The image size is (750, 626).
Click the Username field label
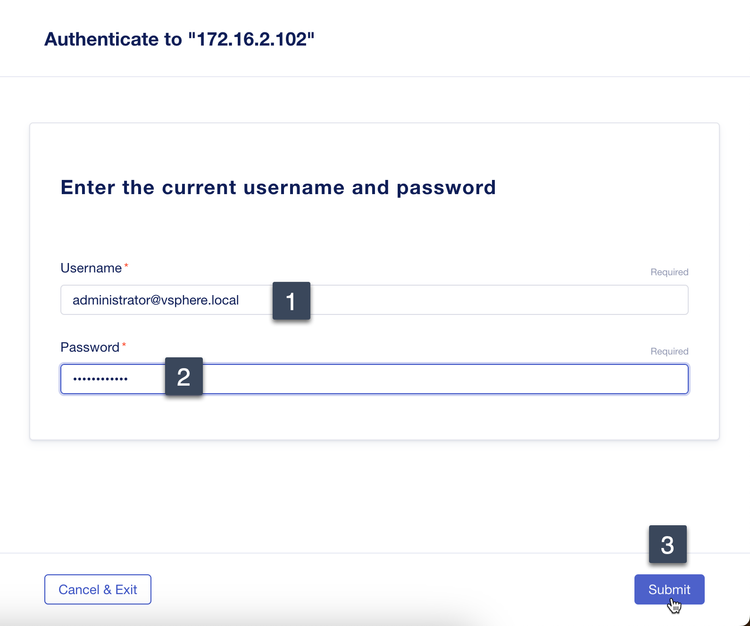[90, 268]
